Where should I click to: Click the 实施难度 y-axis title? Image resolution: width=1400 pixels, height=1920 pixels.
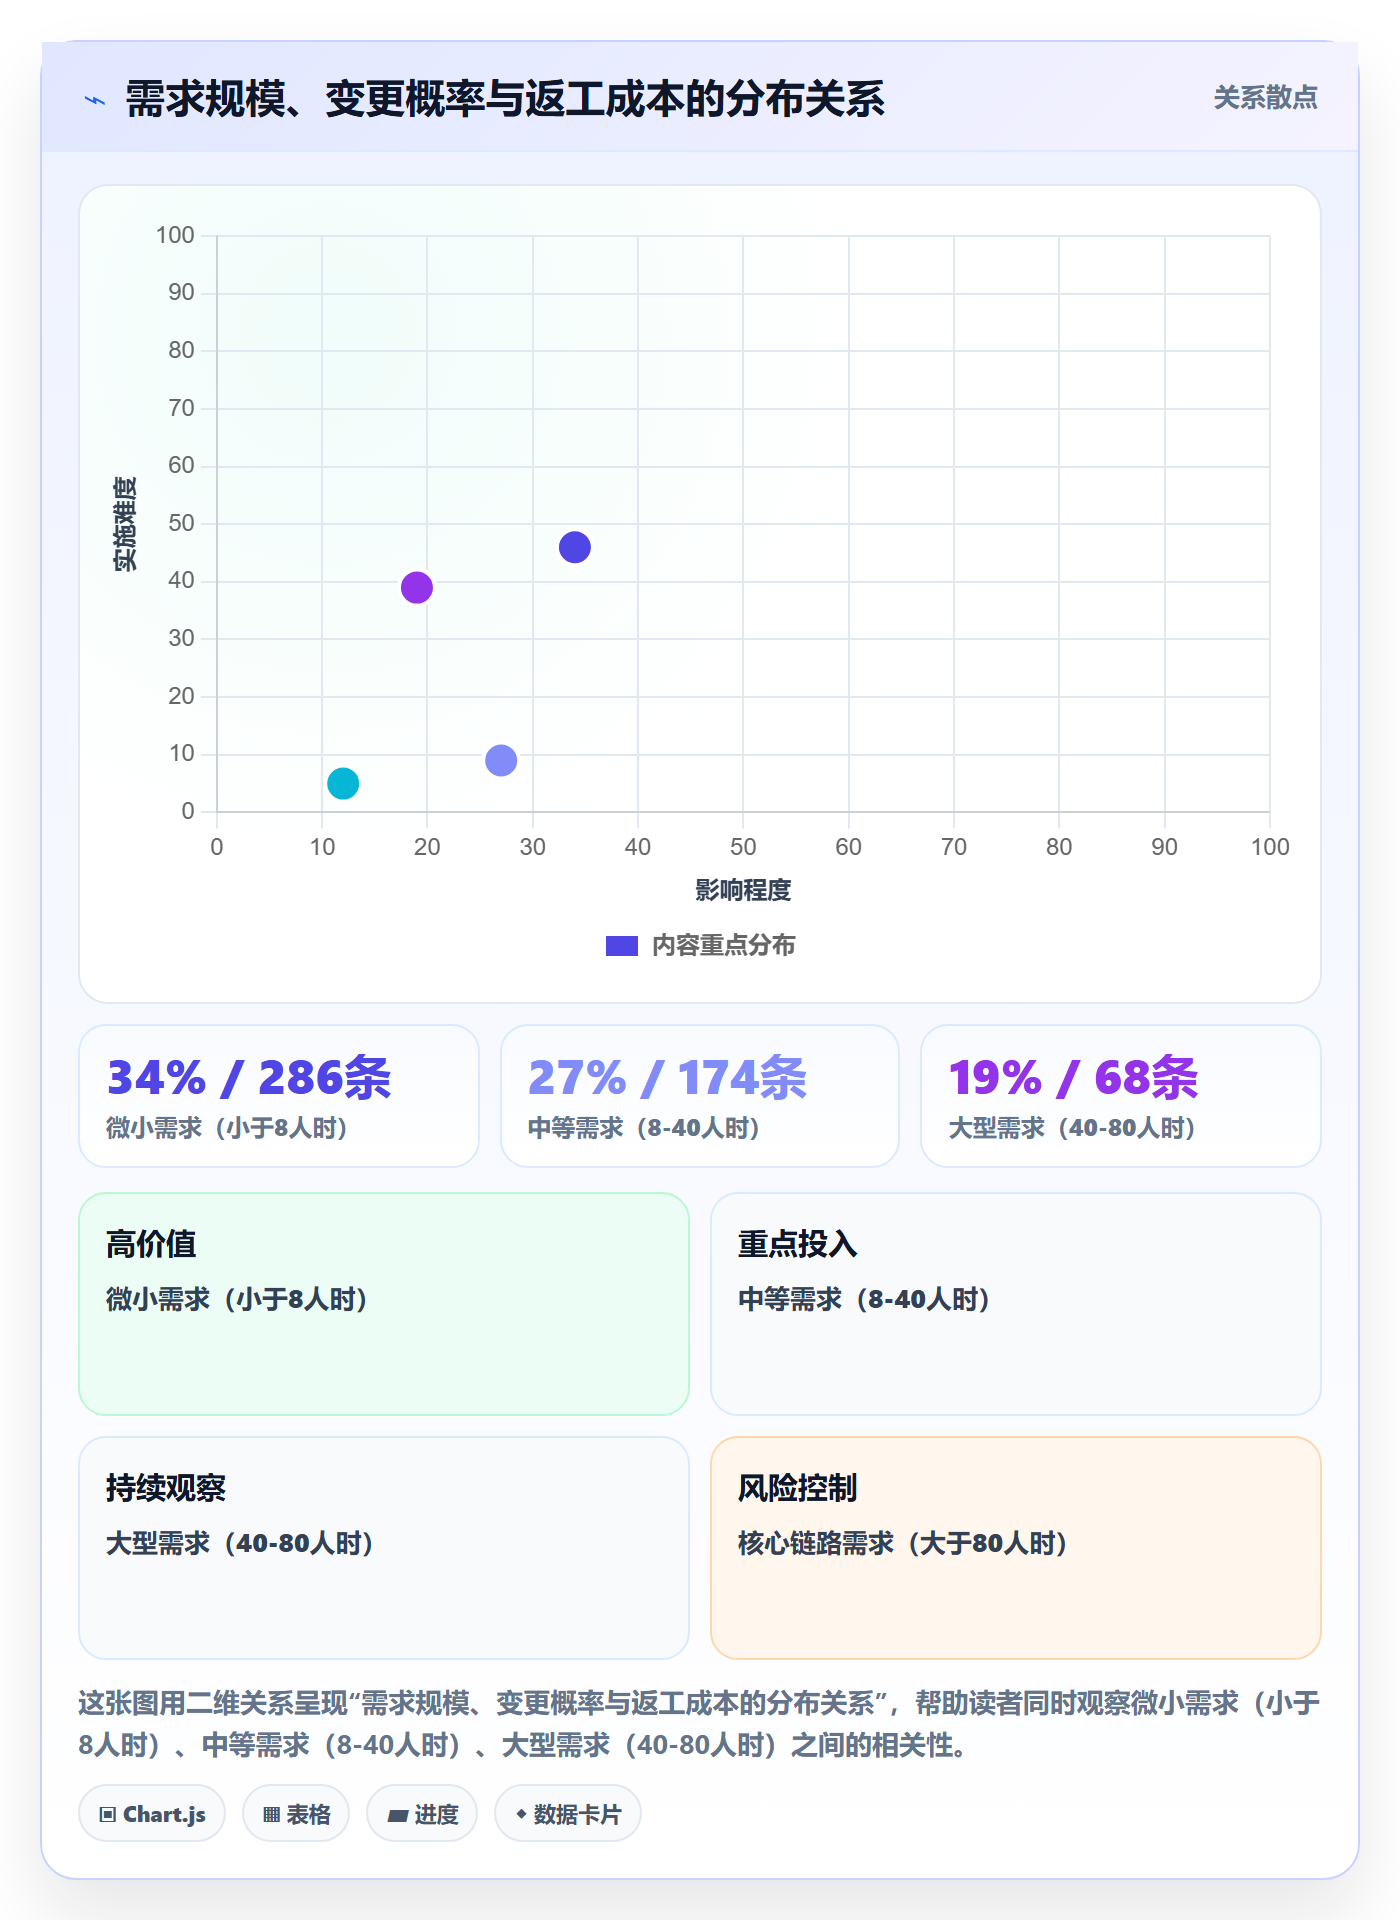coord(125,524)
